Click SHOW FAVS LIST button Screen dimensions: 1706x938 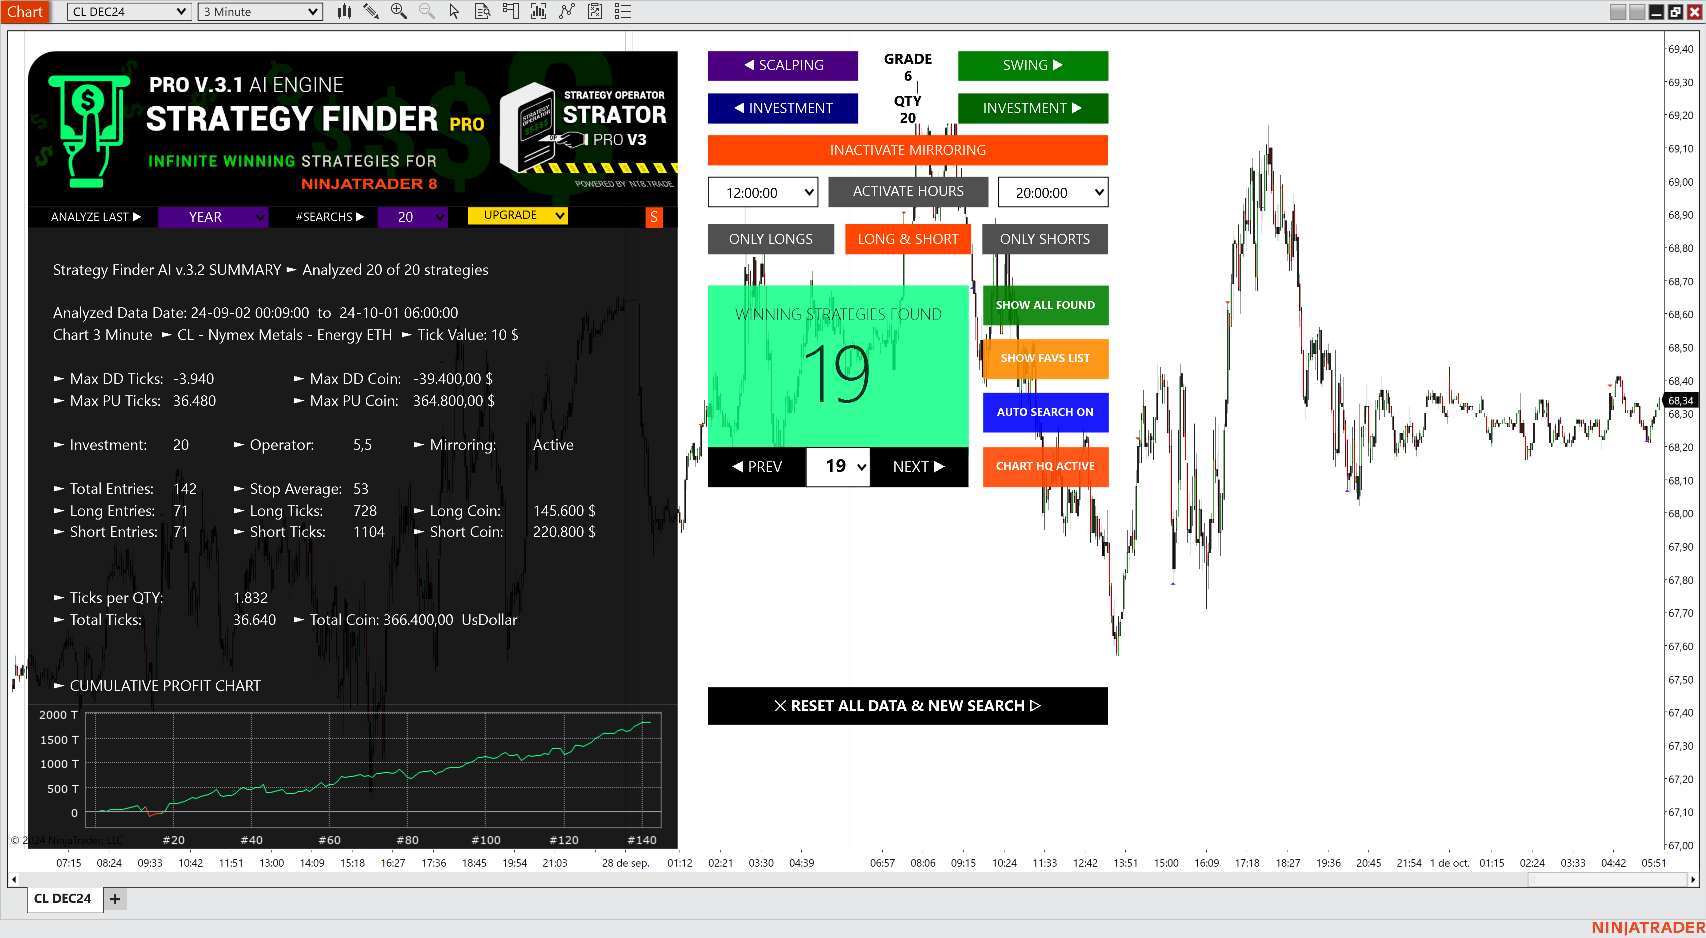pyautogui.click(x=1045, y=358)
